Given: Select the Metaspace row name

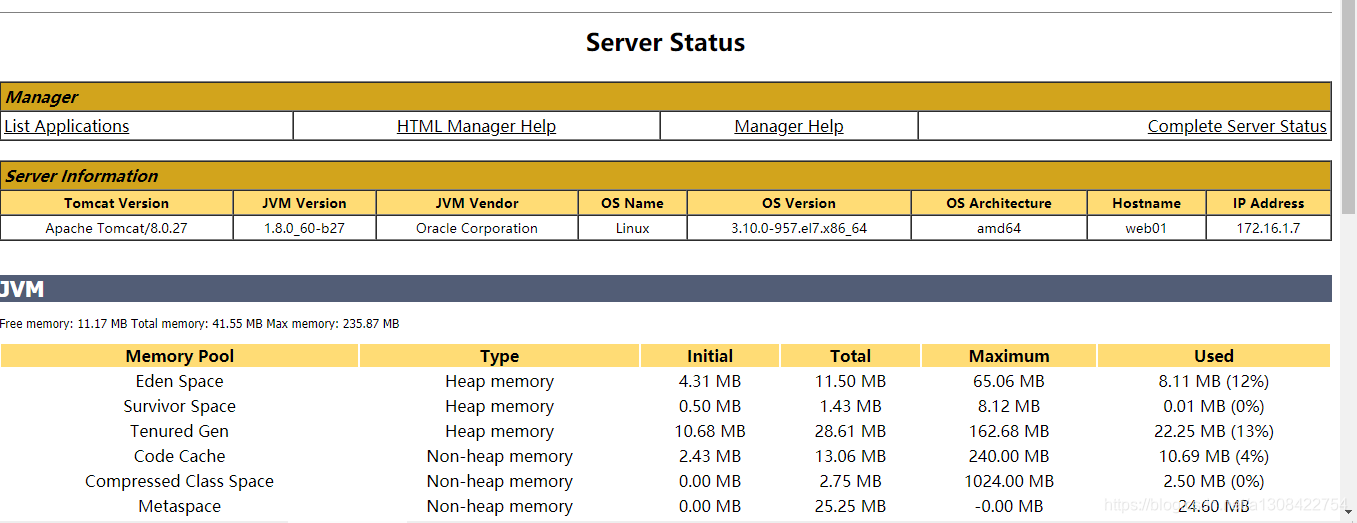Looking at the screenshot, I should coord(180,506).
